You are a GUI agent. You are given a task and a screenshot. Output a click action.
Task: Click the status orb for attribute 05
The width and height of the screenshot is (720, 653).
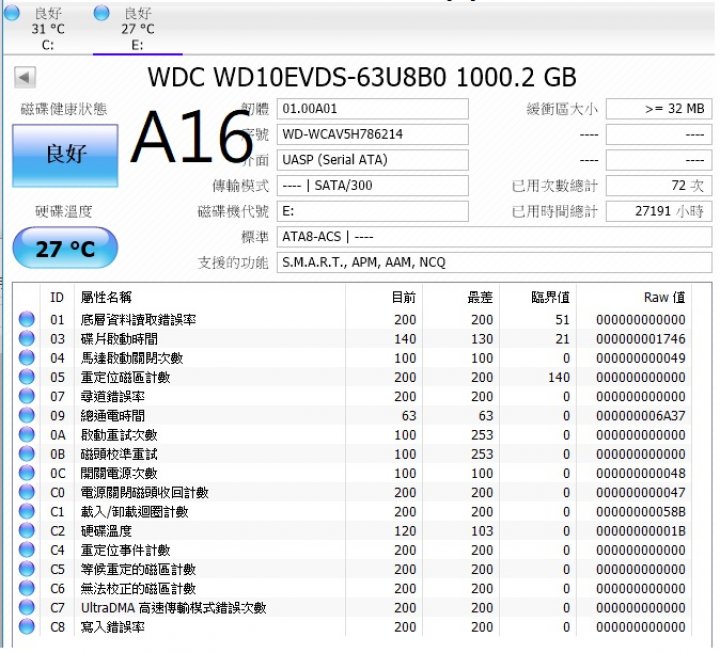pyautogui.click(x=27, y=377)
